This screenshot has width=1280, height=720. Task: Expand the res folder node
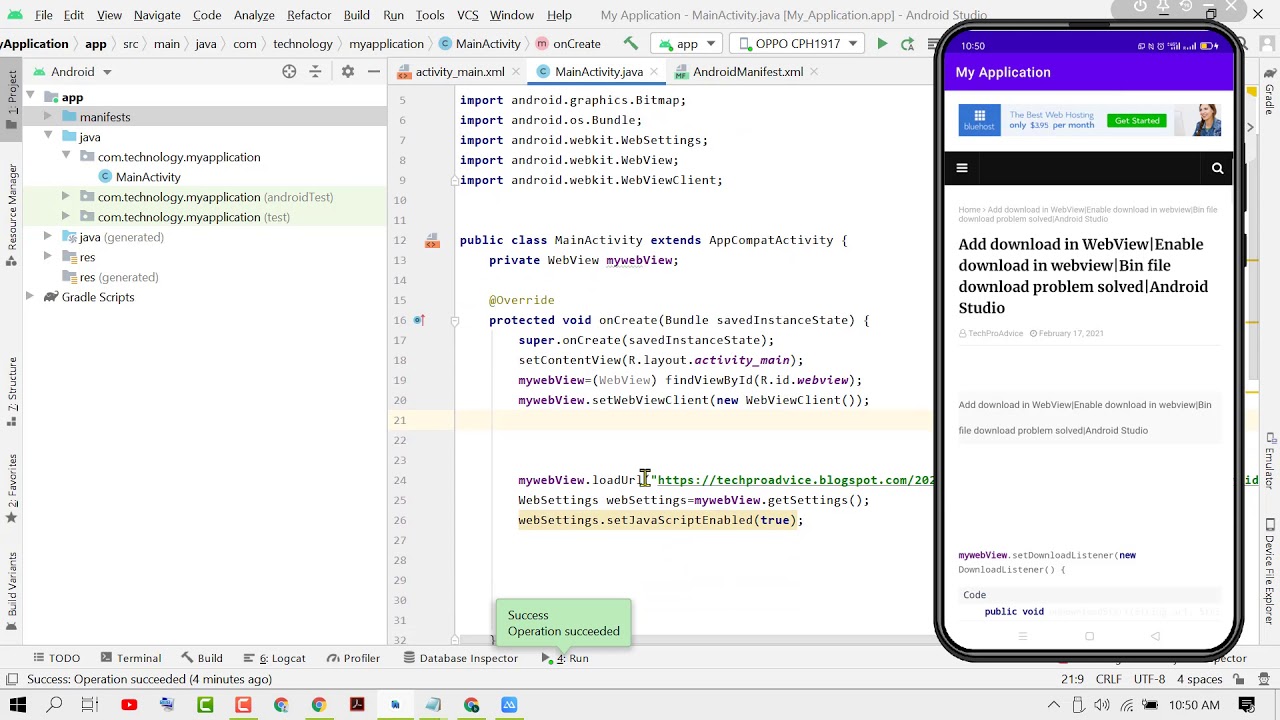[x=47, y=257]
